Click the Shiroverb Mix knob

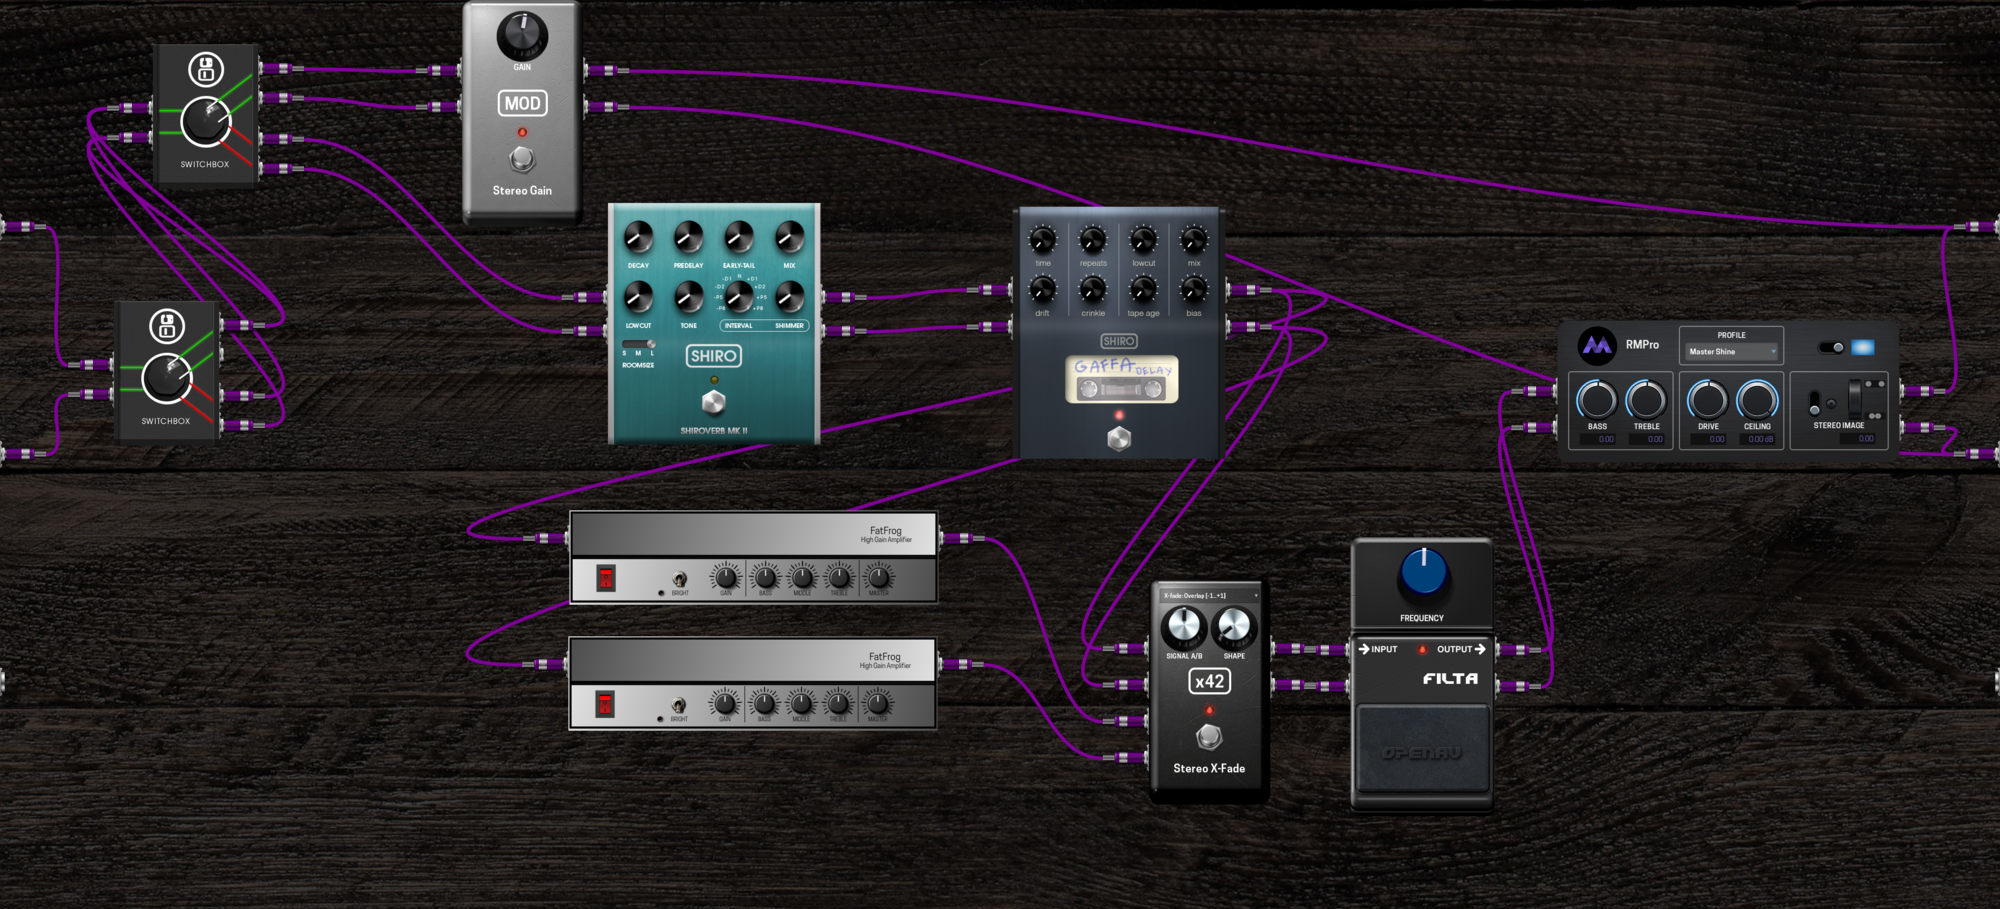(789, 238)
